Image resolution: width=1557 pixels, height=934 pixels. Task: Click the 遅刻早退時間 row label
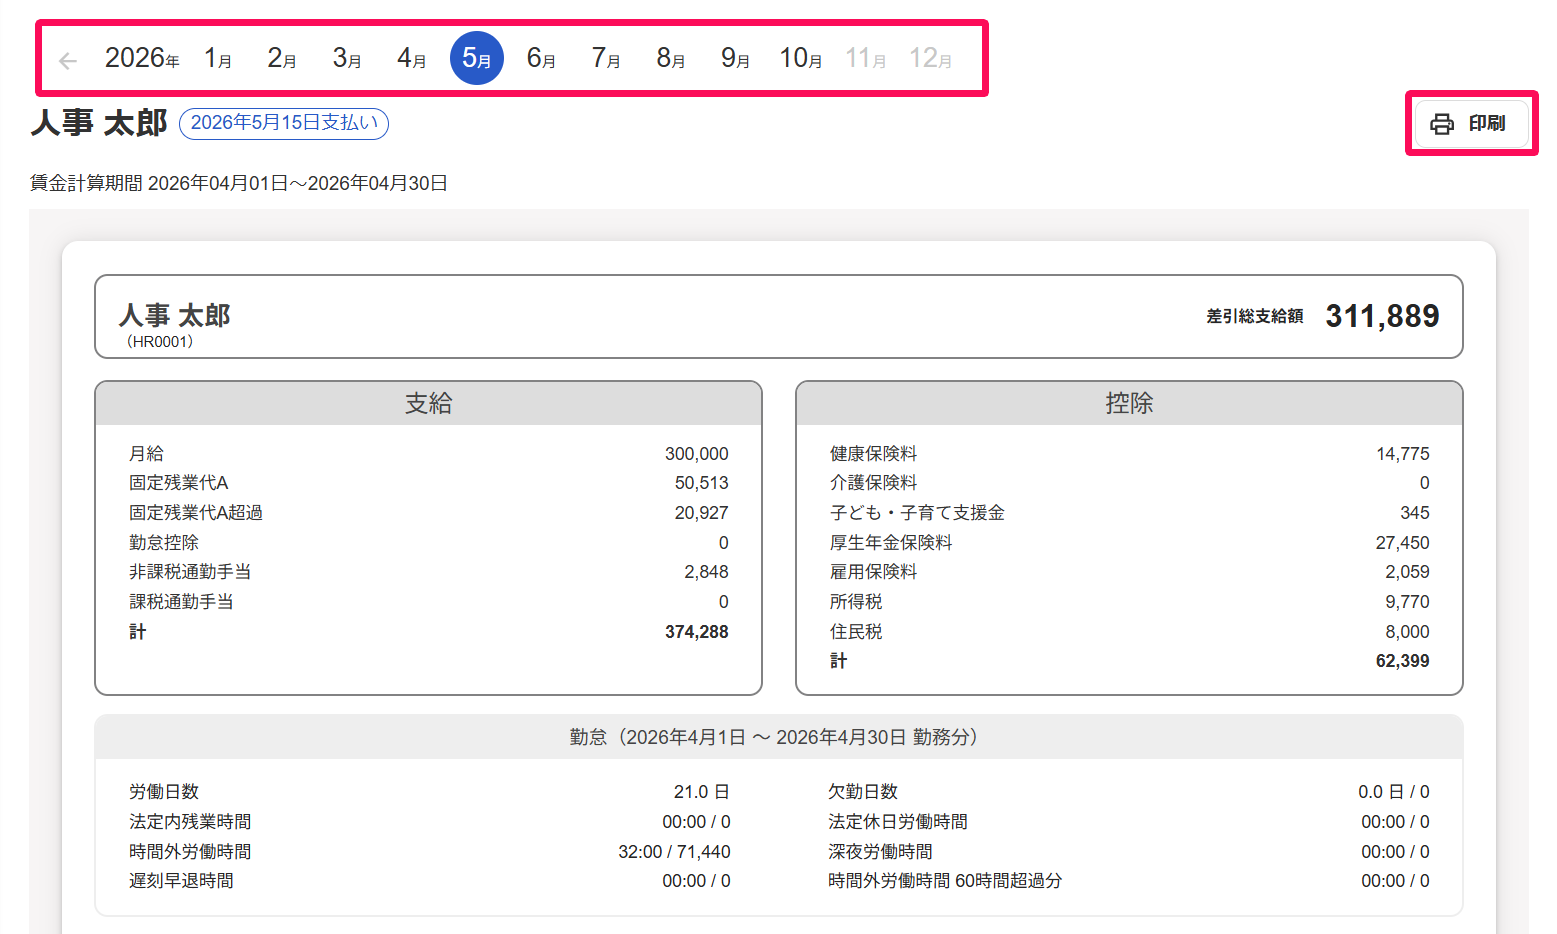coord(181,881)
